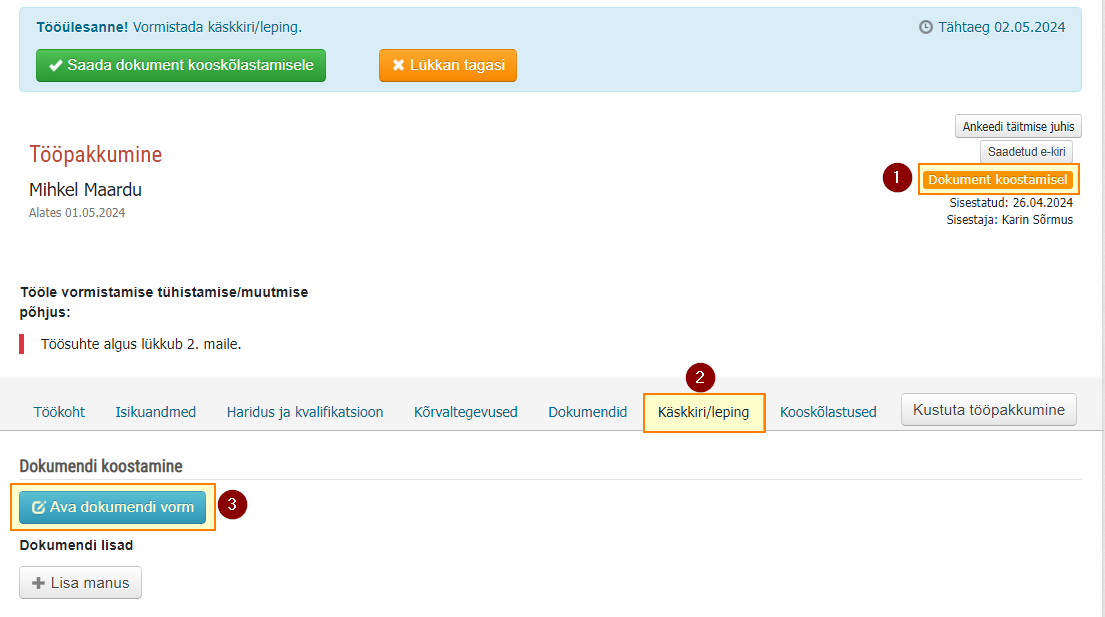Click the X icon on the Lükkan tagasi button
Screen dimensions: 1105x617
tap(398, 66)
